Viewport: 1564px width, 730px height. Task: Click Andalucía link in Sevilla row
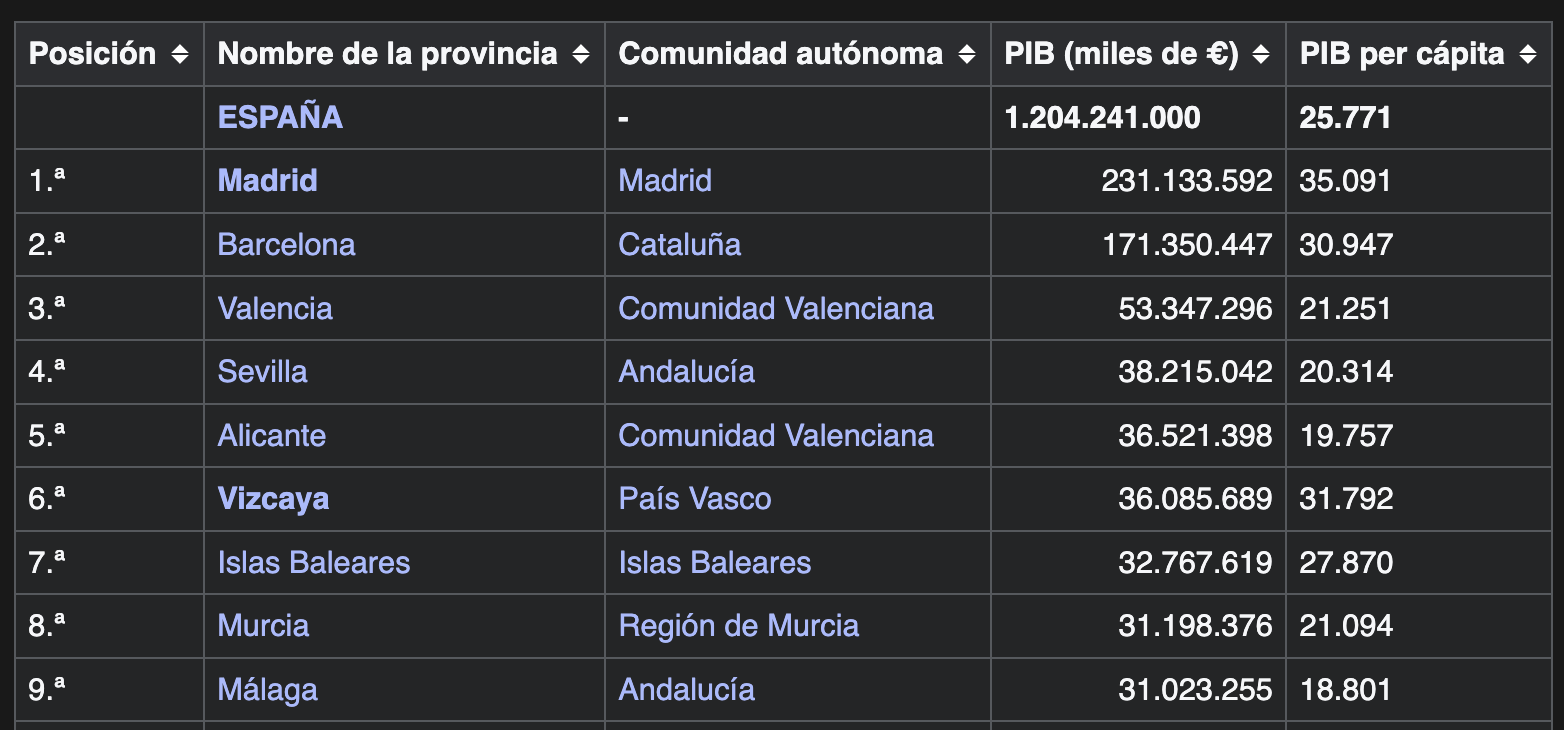(687, 371)
